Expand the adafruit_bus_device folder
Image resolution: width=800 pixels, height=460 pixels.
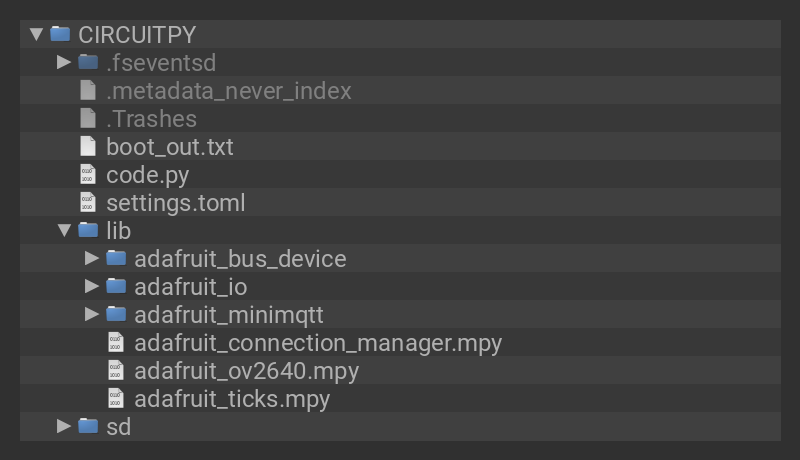pos(92,258)
